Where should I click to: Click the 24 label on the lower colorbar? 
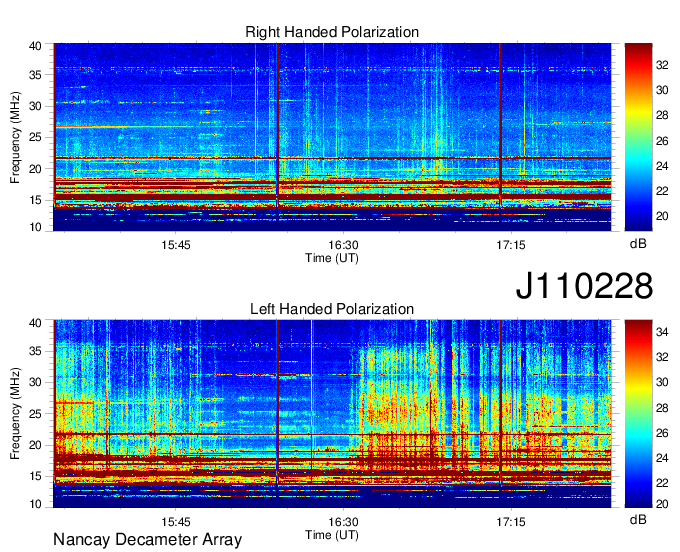662,458
